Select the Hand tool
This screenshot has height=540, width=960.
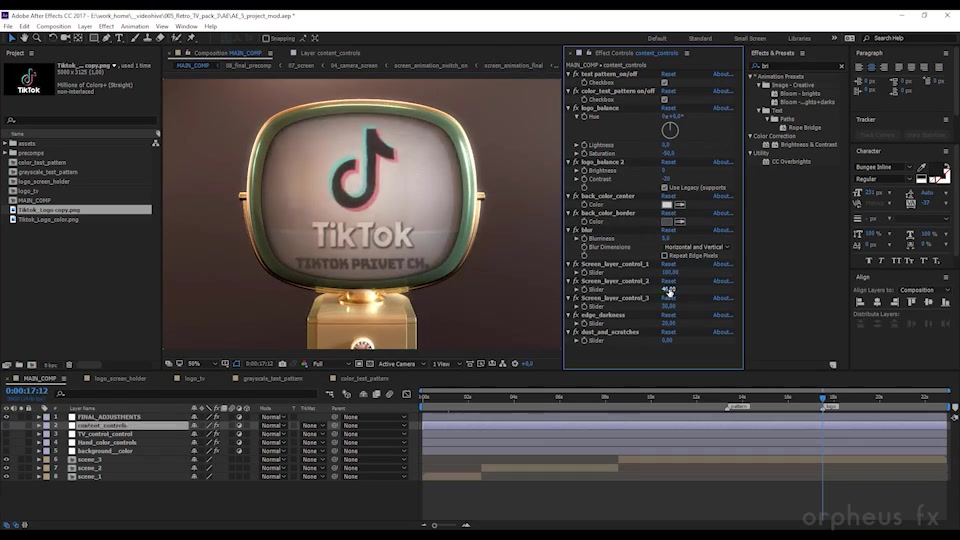point(24,38)
